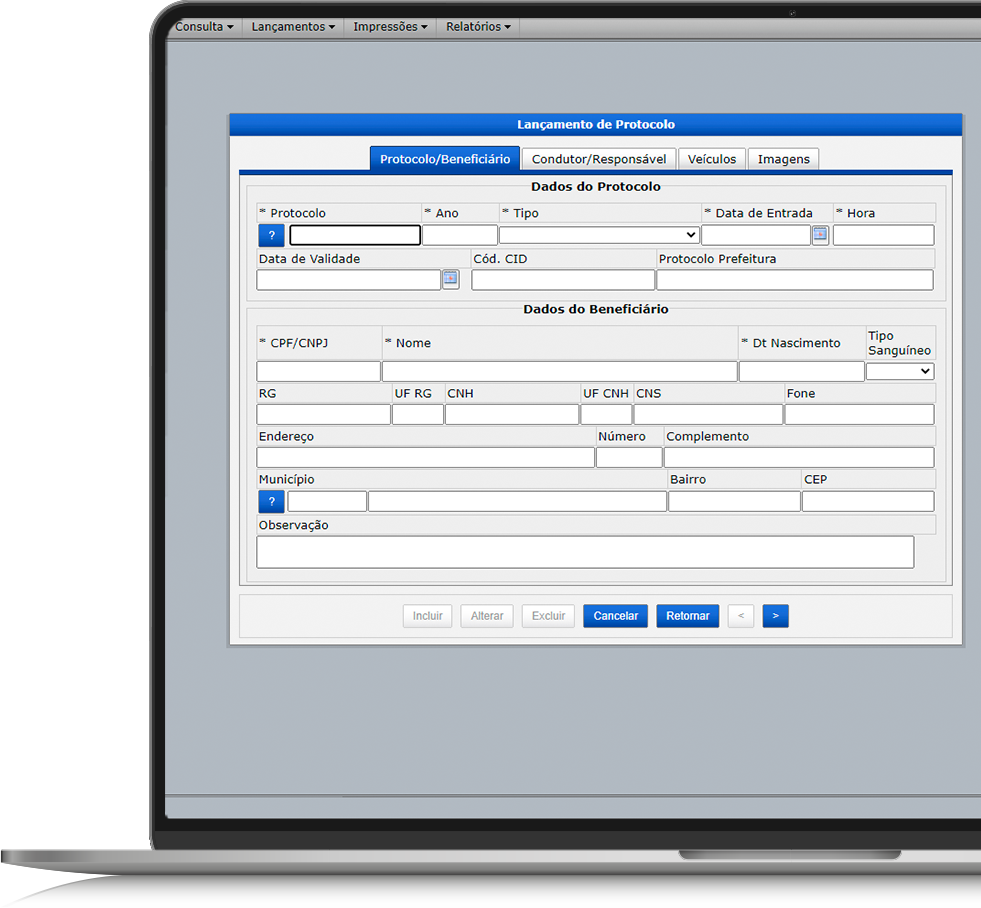Click the Município lookup question mark button

[272, 501]
